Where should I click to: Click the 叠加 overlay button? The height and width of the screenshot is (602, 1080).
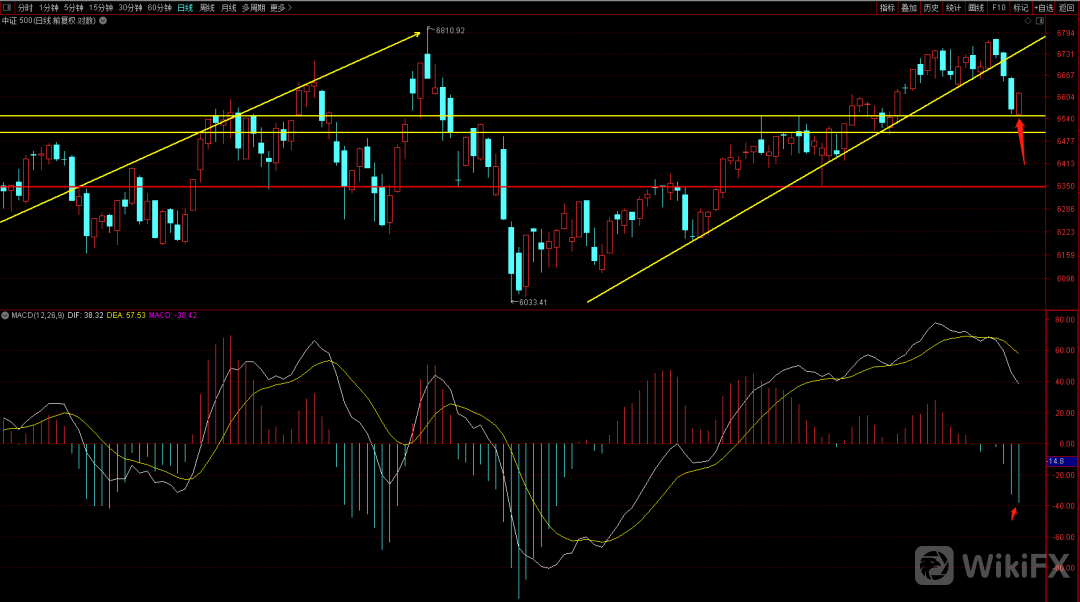[909, 7]
